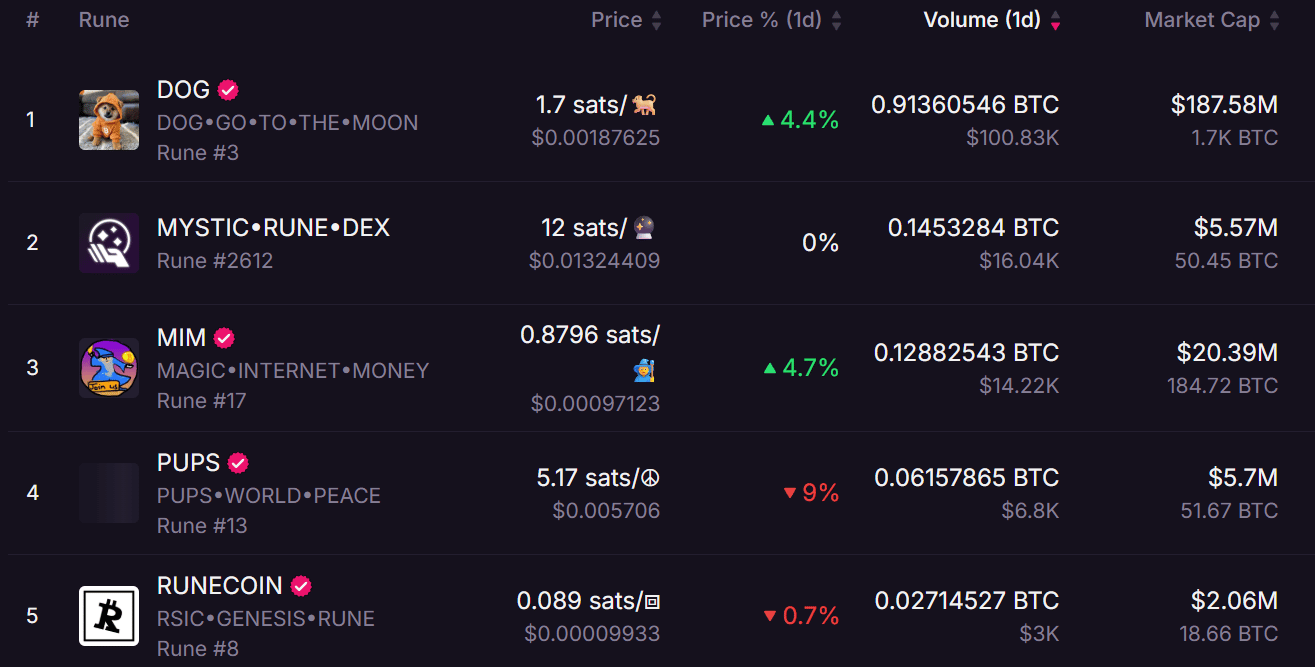Click the verified badge beside RUNECOIN
Image resolution: width=1315 pixels, height=667 pixels.
point(301,586)
